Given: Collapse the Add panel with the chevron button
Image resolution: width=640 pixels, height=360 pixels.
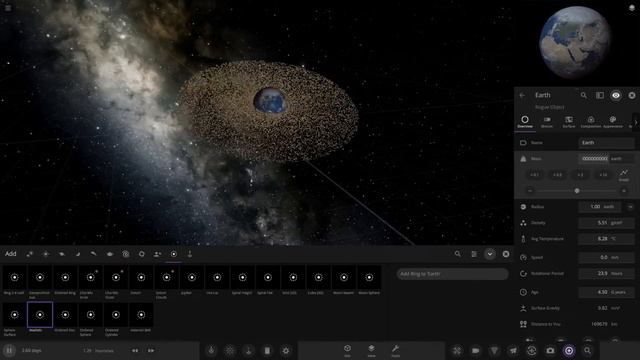Looking at the screenshot, I should (x=490, y=254).
